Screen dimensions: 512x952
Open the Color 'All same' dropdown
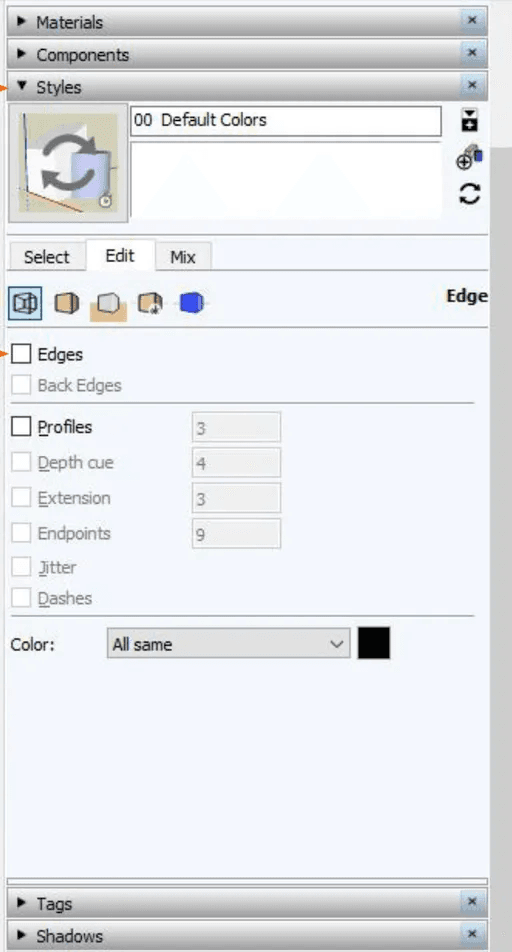[x=228, y=644]
